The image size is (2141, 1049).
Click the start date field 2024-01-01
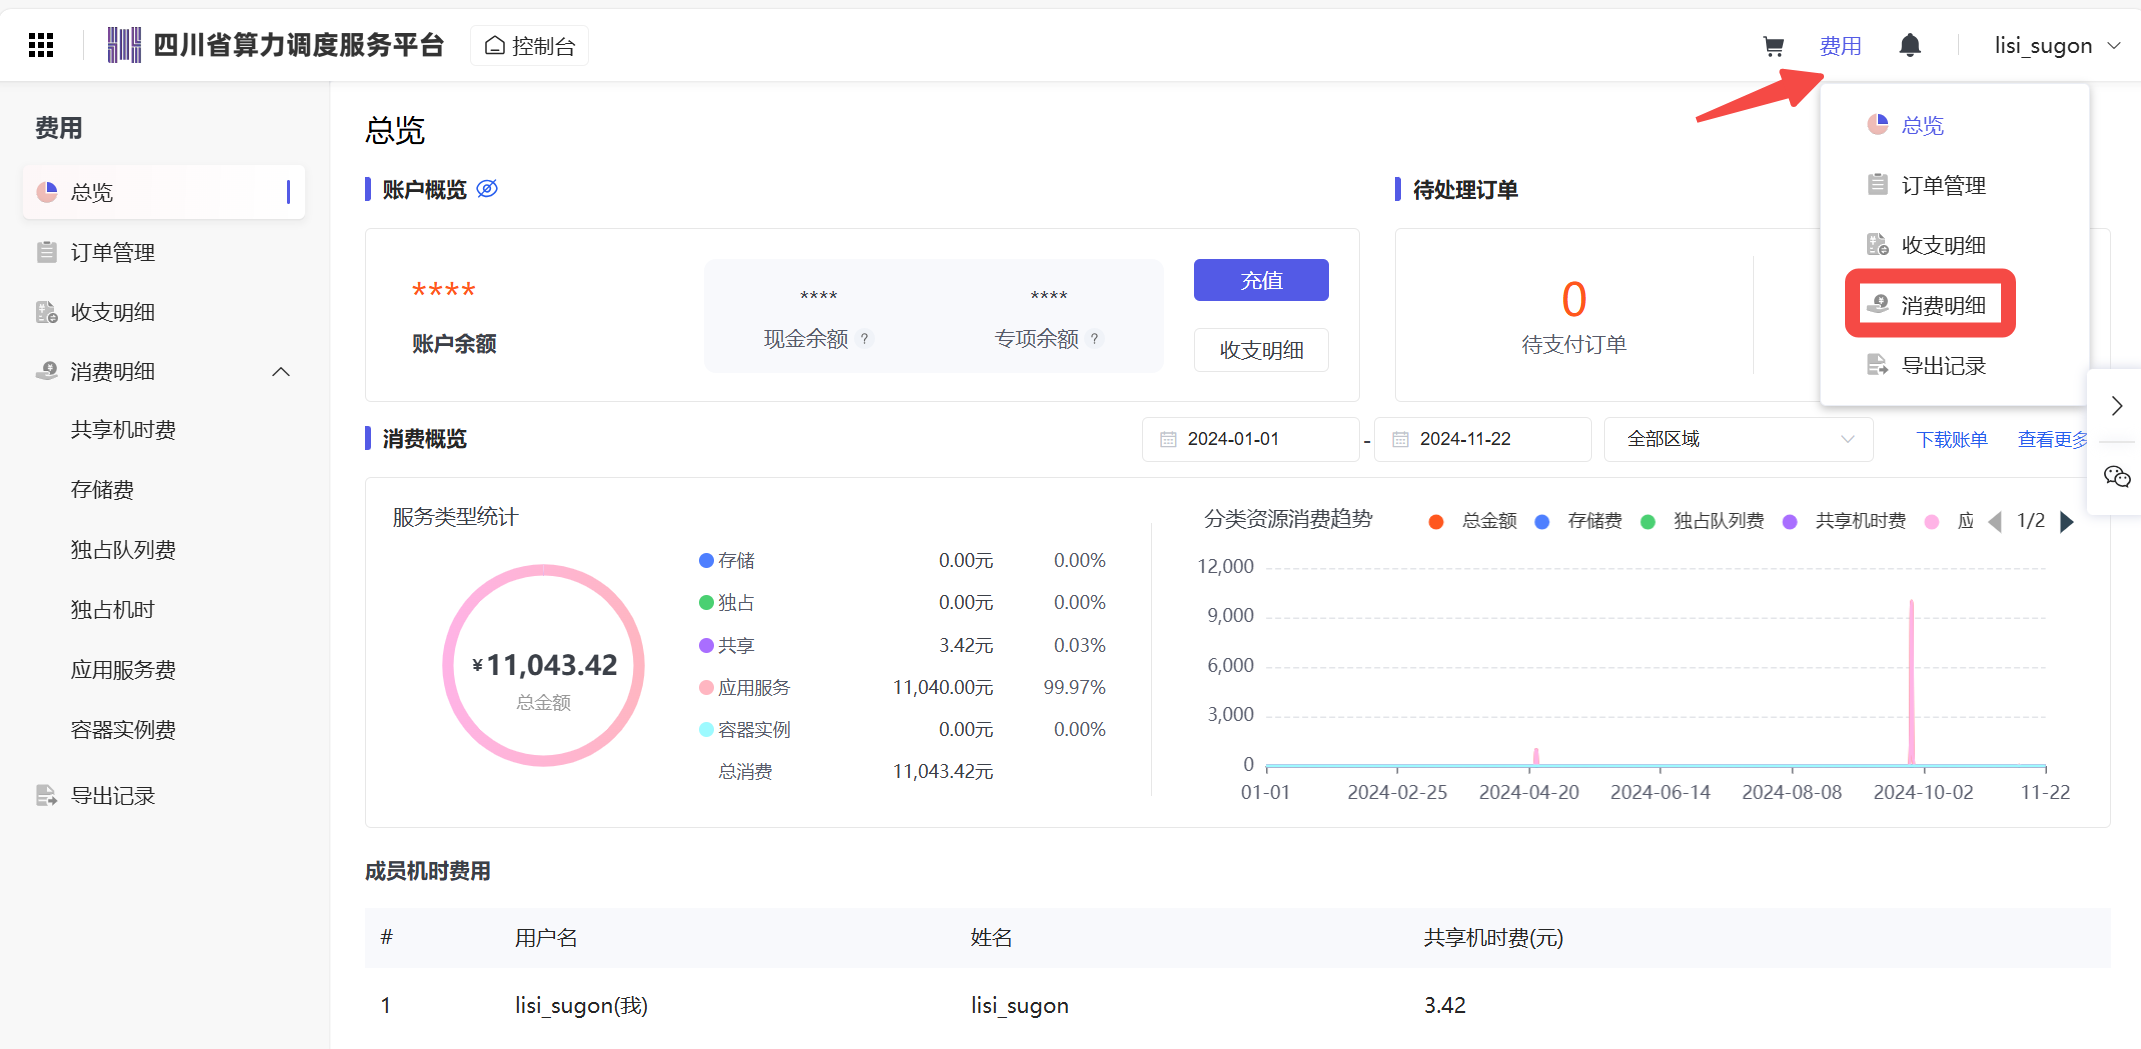tap(1250, 439)
